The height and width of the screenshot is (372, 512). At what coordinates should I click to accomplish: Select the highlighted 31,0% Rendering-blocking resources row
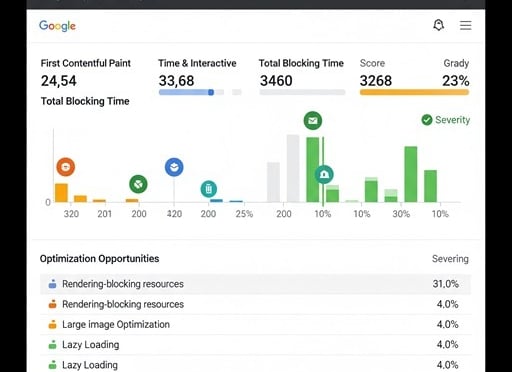[x=256, y=284]
